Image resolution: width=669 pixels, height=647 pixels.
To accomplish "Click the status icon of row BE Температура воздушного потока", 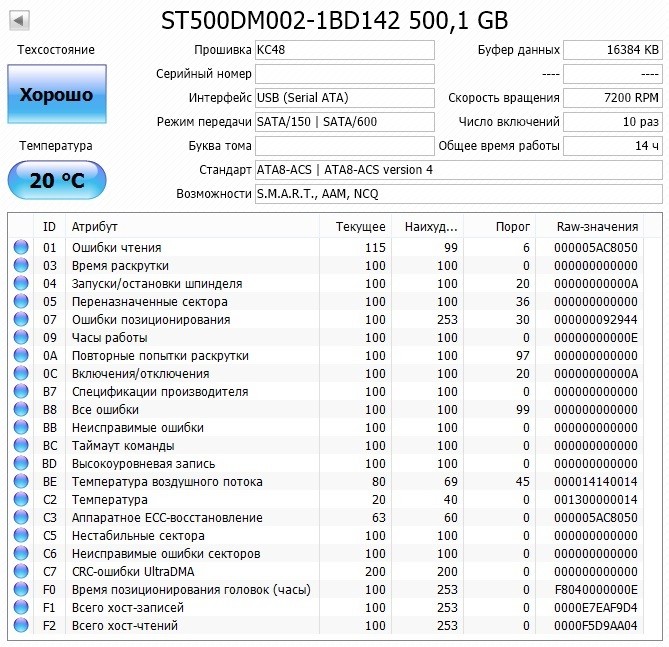I will [21, 481].
